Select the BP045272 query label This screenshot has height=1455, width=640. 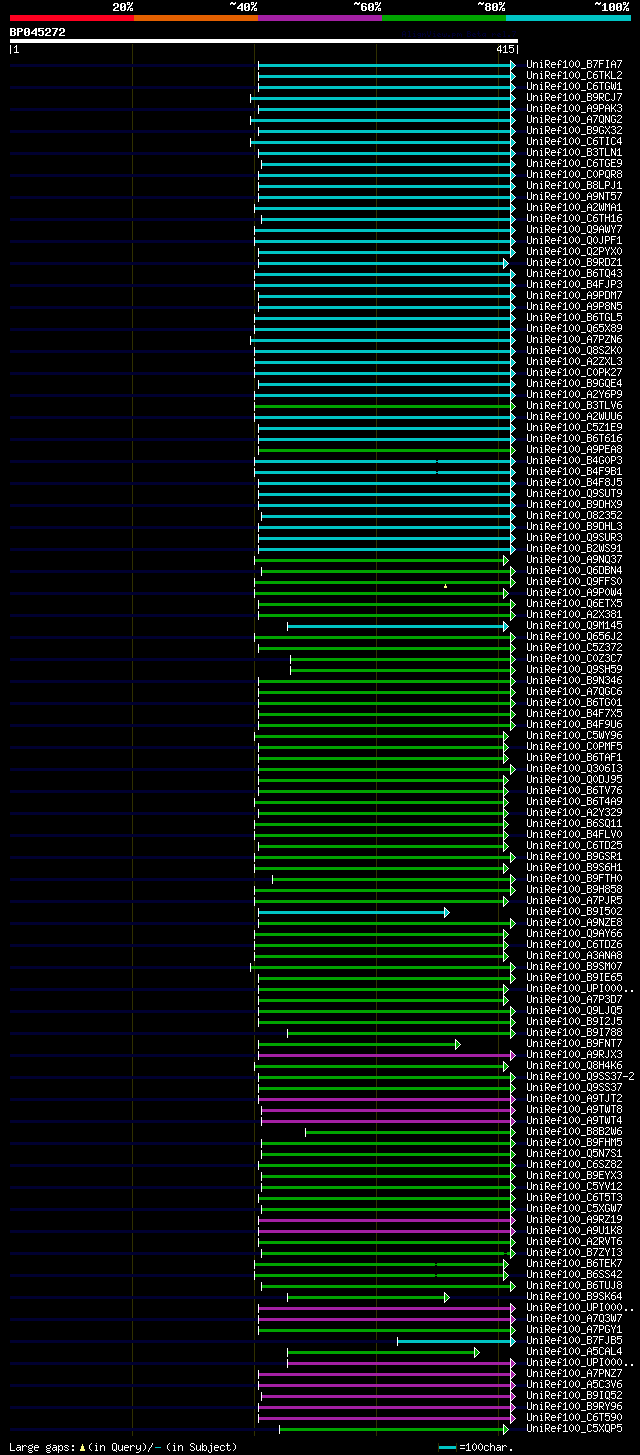(x=38, y=32)
